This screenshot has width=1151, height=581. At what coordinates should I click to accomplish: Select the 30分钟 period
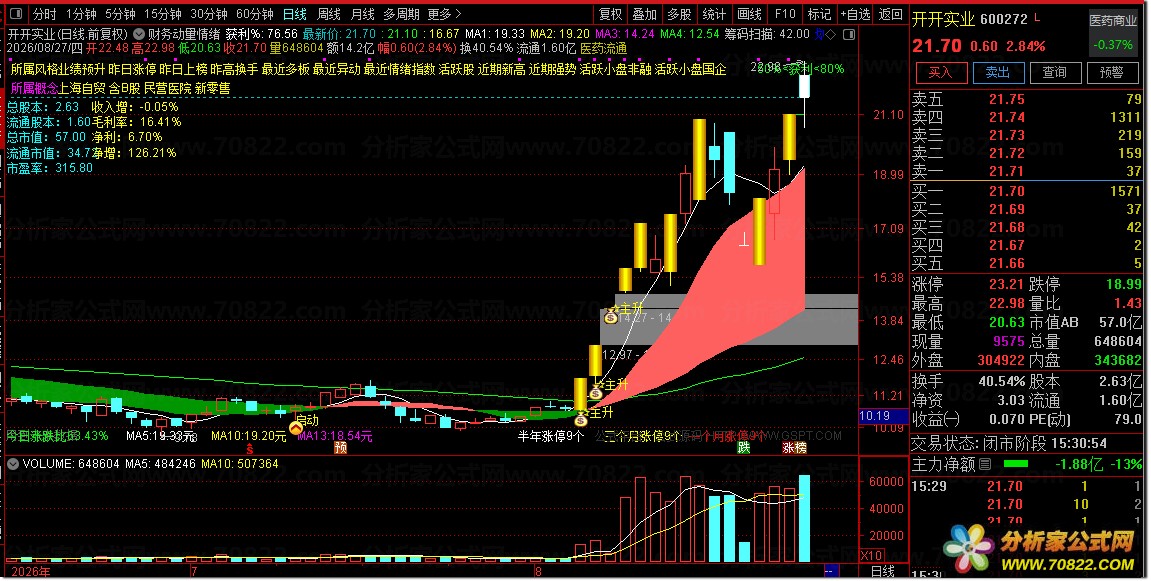pyautogui.click(x=208, y=14)
